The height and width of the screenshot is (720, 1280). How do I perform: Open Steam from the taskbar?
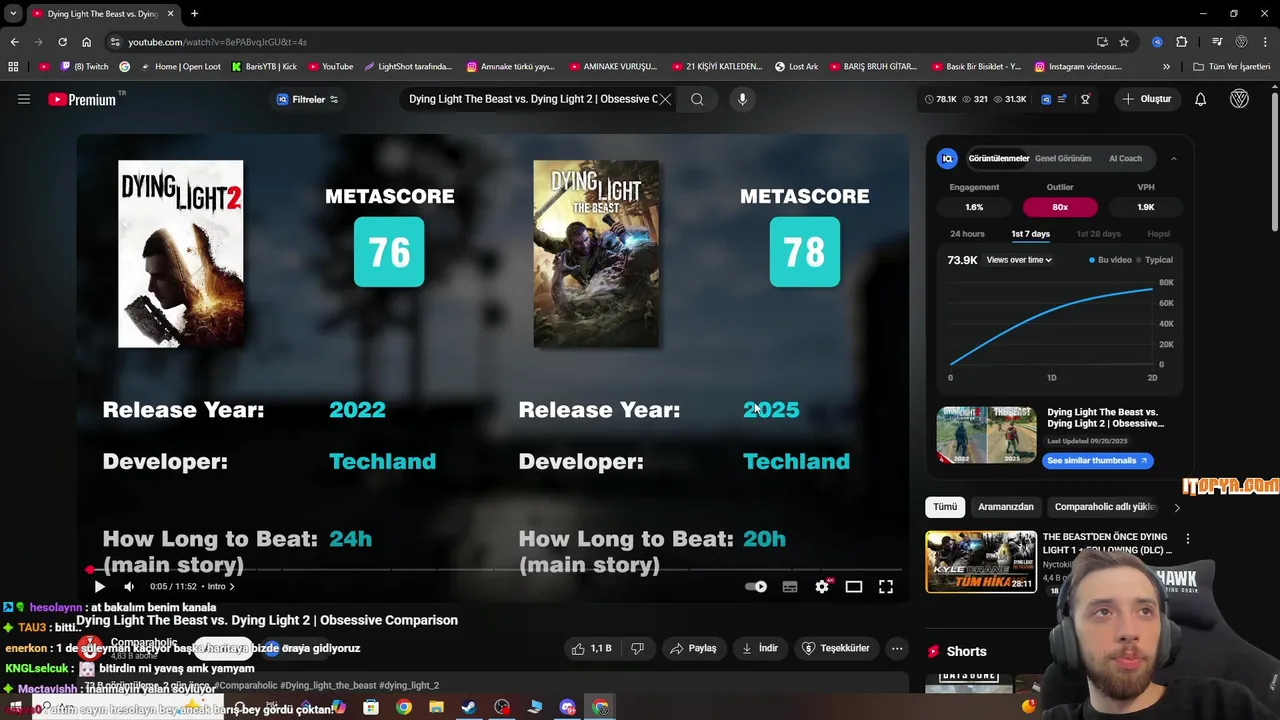point(468,707)
